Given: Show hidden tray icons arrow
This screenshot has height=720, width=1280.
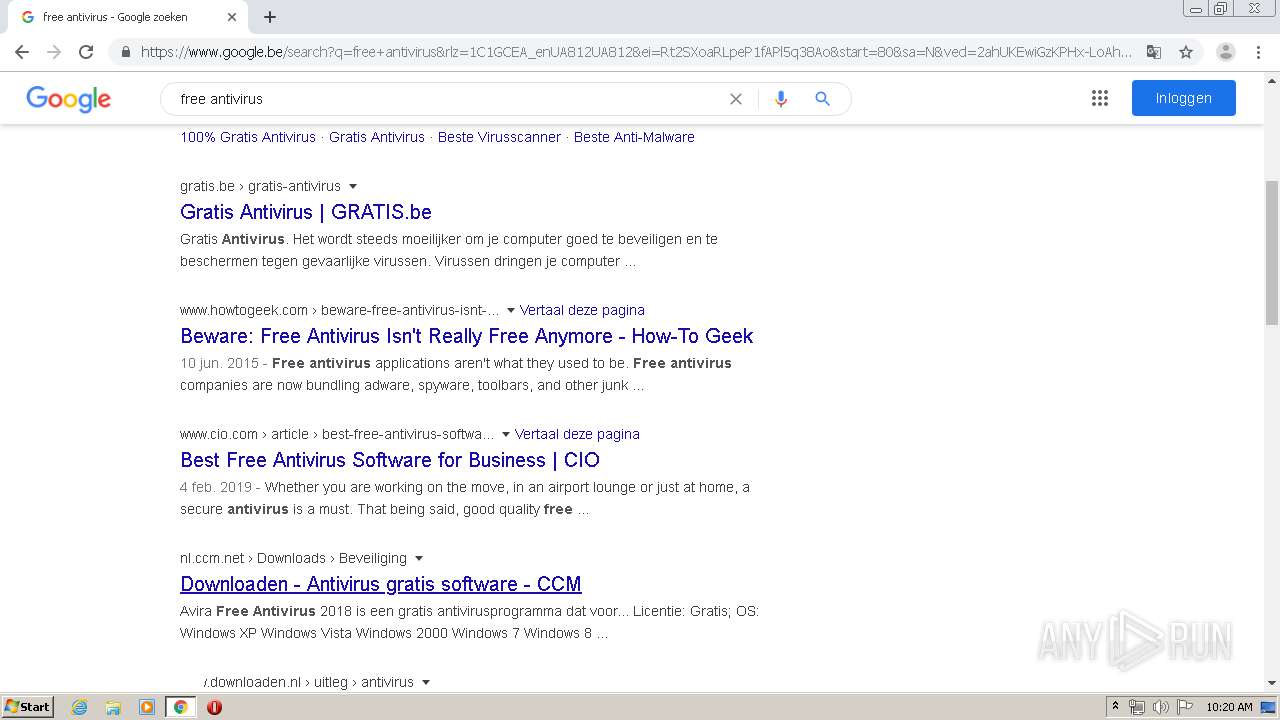Looking at the screenshot, I should click(1115, 707).
